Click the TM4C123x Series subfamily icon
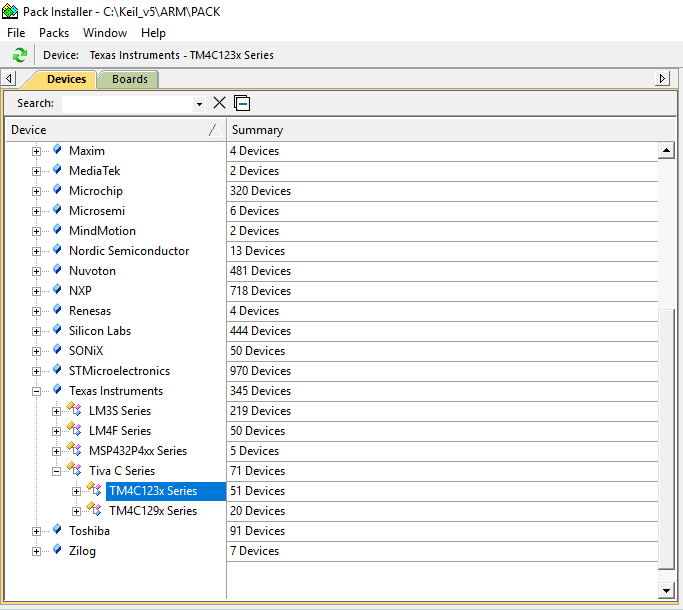Viewport: 683px width, 610px height. pos(94,490)
